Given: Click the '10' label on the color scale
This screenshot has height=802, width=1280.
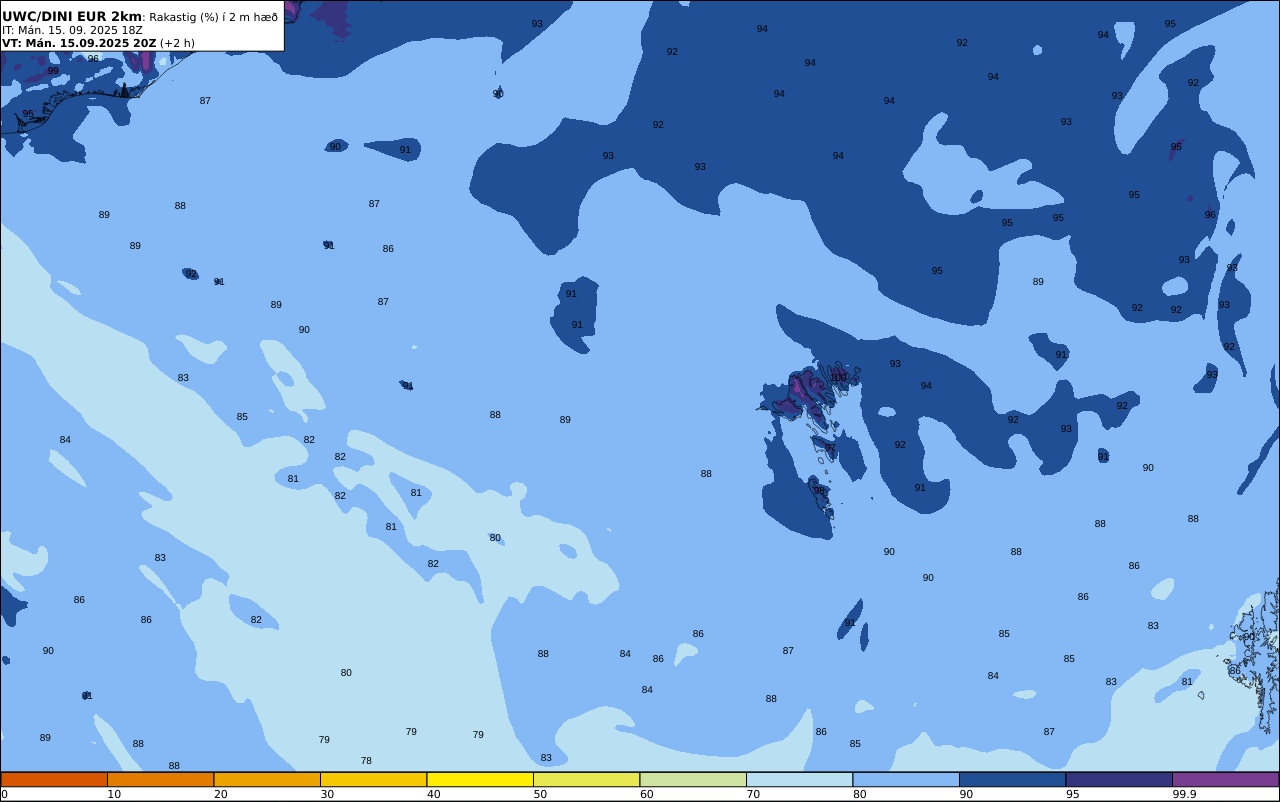Looking at the screenshot, I should (114, 794).
